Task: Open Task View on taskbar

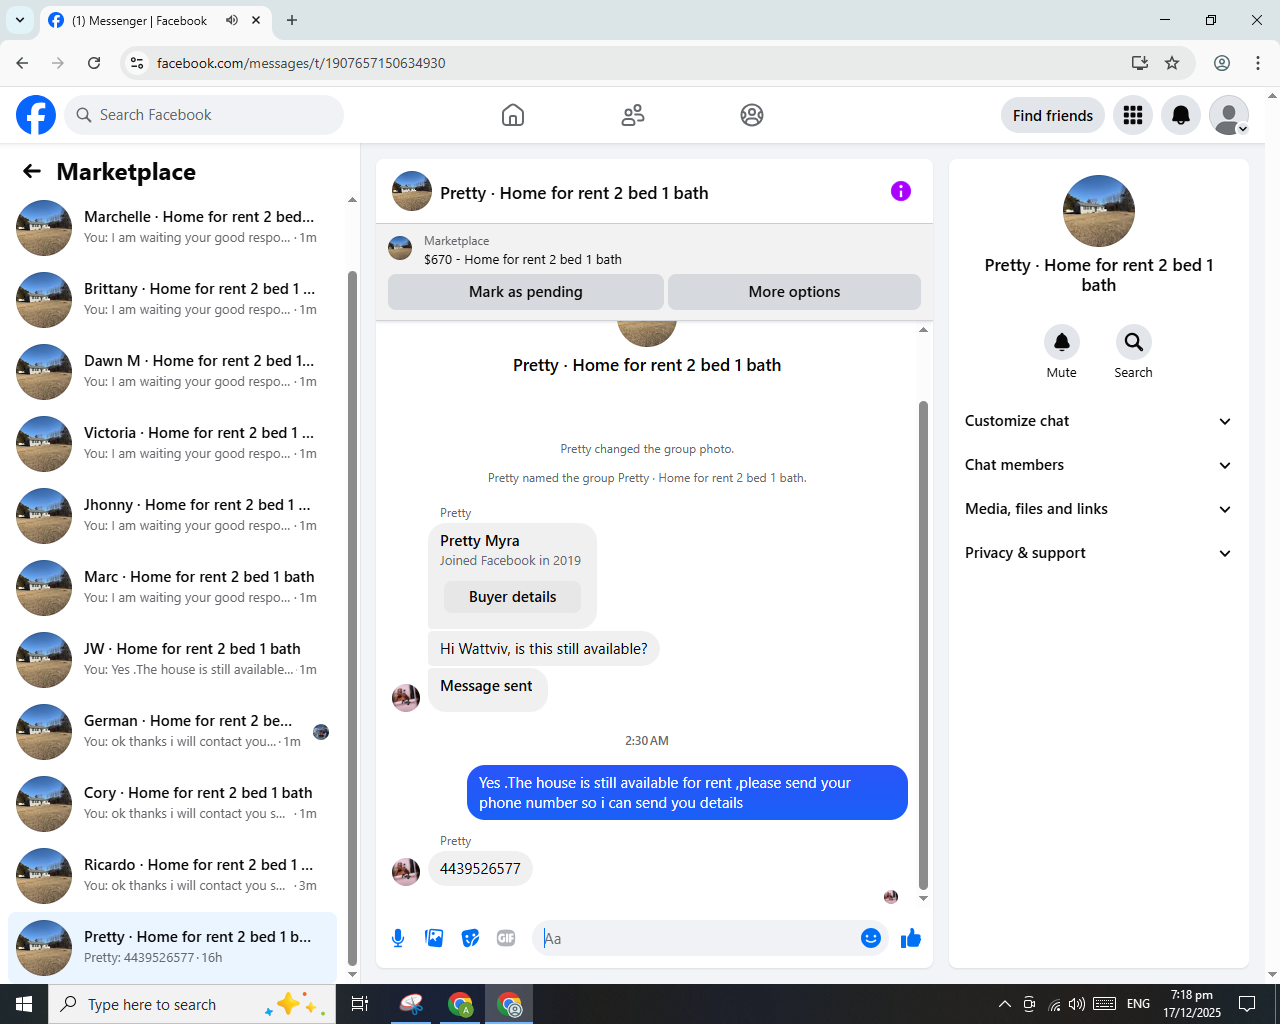Action: 360,1004
